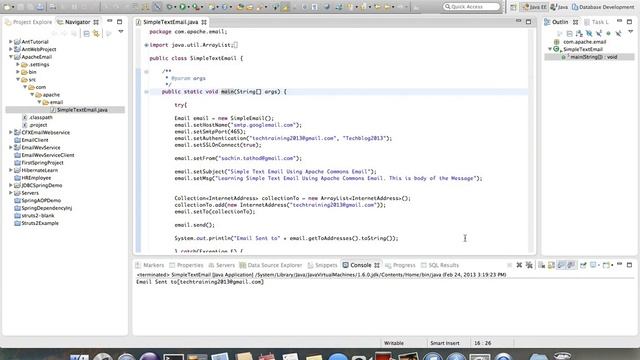Viewport: 640px width, 360px height.
Task: Minimize the Navigator panel
Action: pos(110,21)
